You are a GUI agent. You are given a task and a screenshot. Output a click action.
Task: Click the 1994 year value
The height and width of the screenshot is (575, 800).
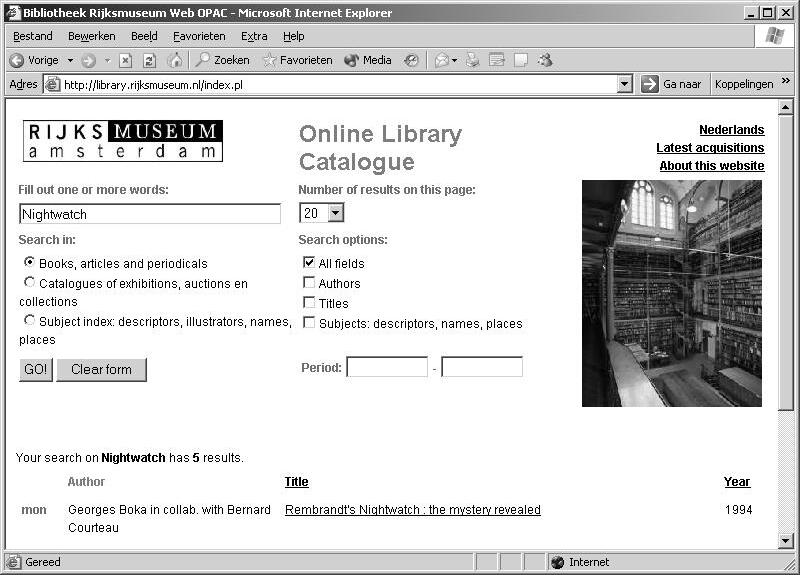(x=738, y=510)
